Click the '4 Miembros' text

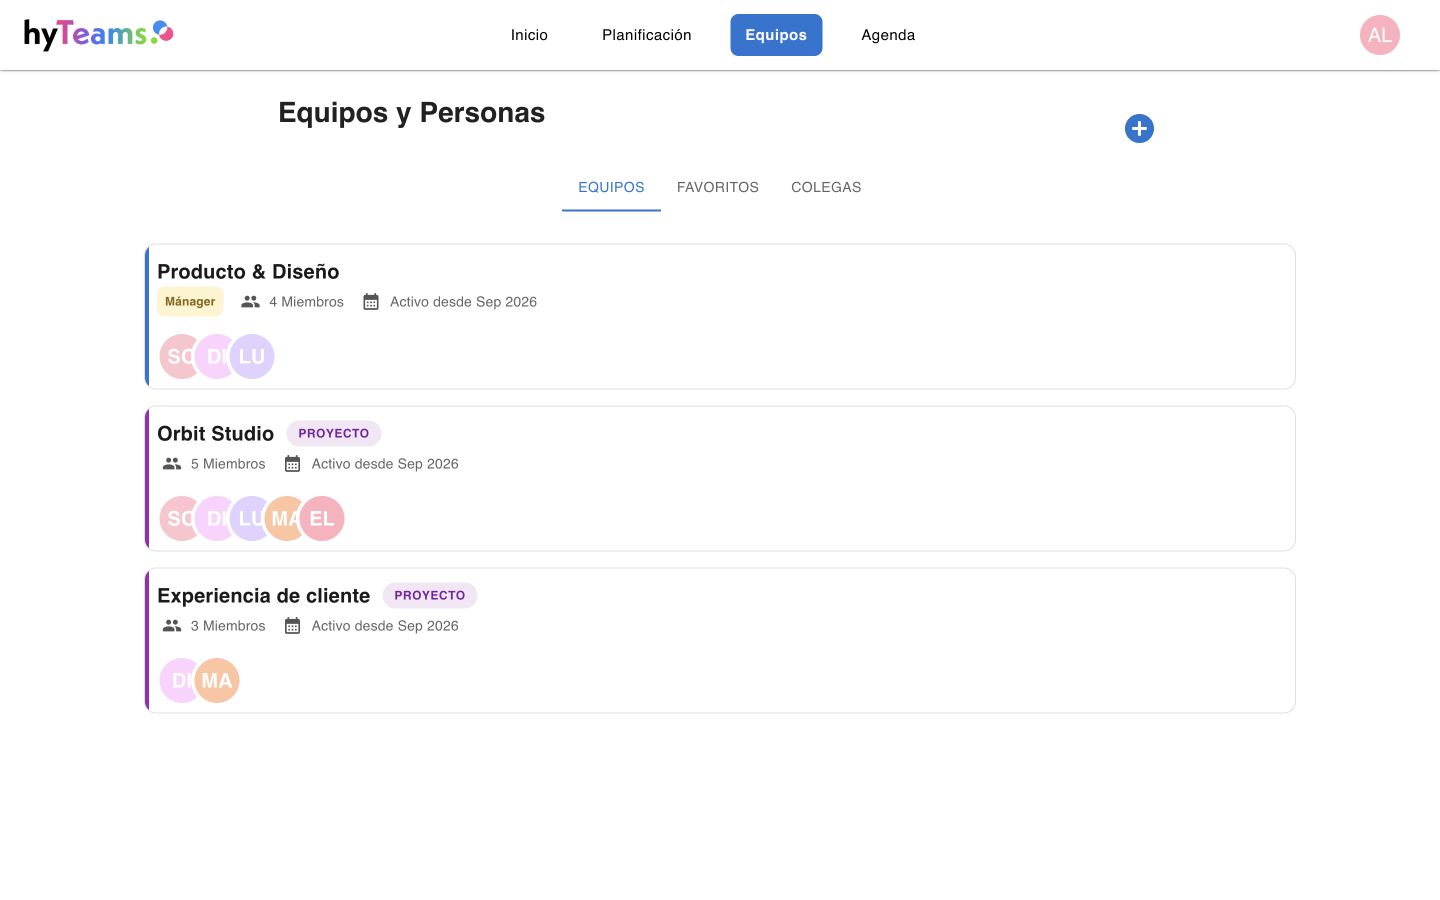pyautogui.click(x=306, y=301)
